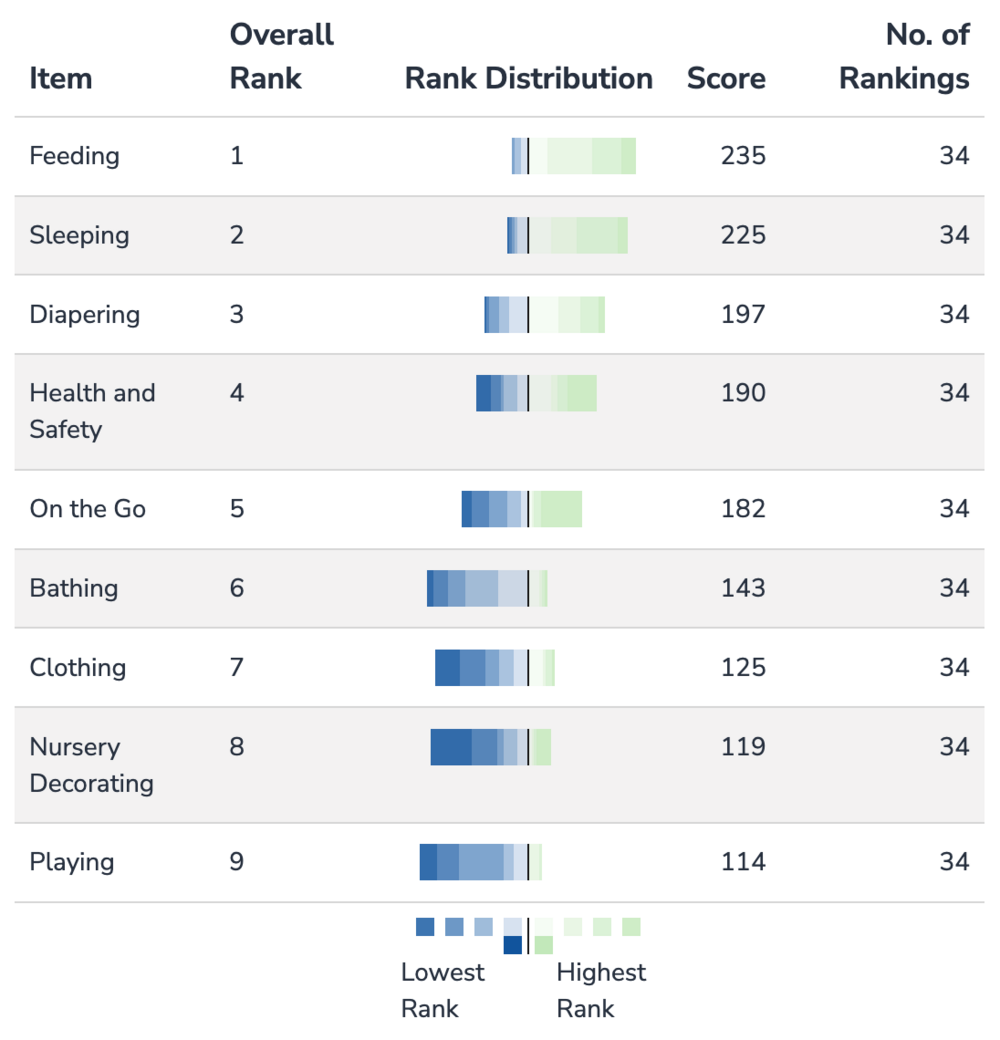Click the Lowest Rank legend label
Viewport: 1000px width, 1040px height.
442,990
